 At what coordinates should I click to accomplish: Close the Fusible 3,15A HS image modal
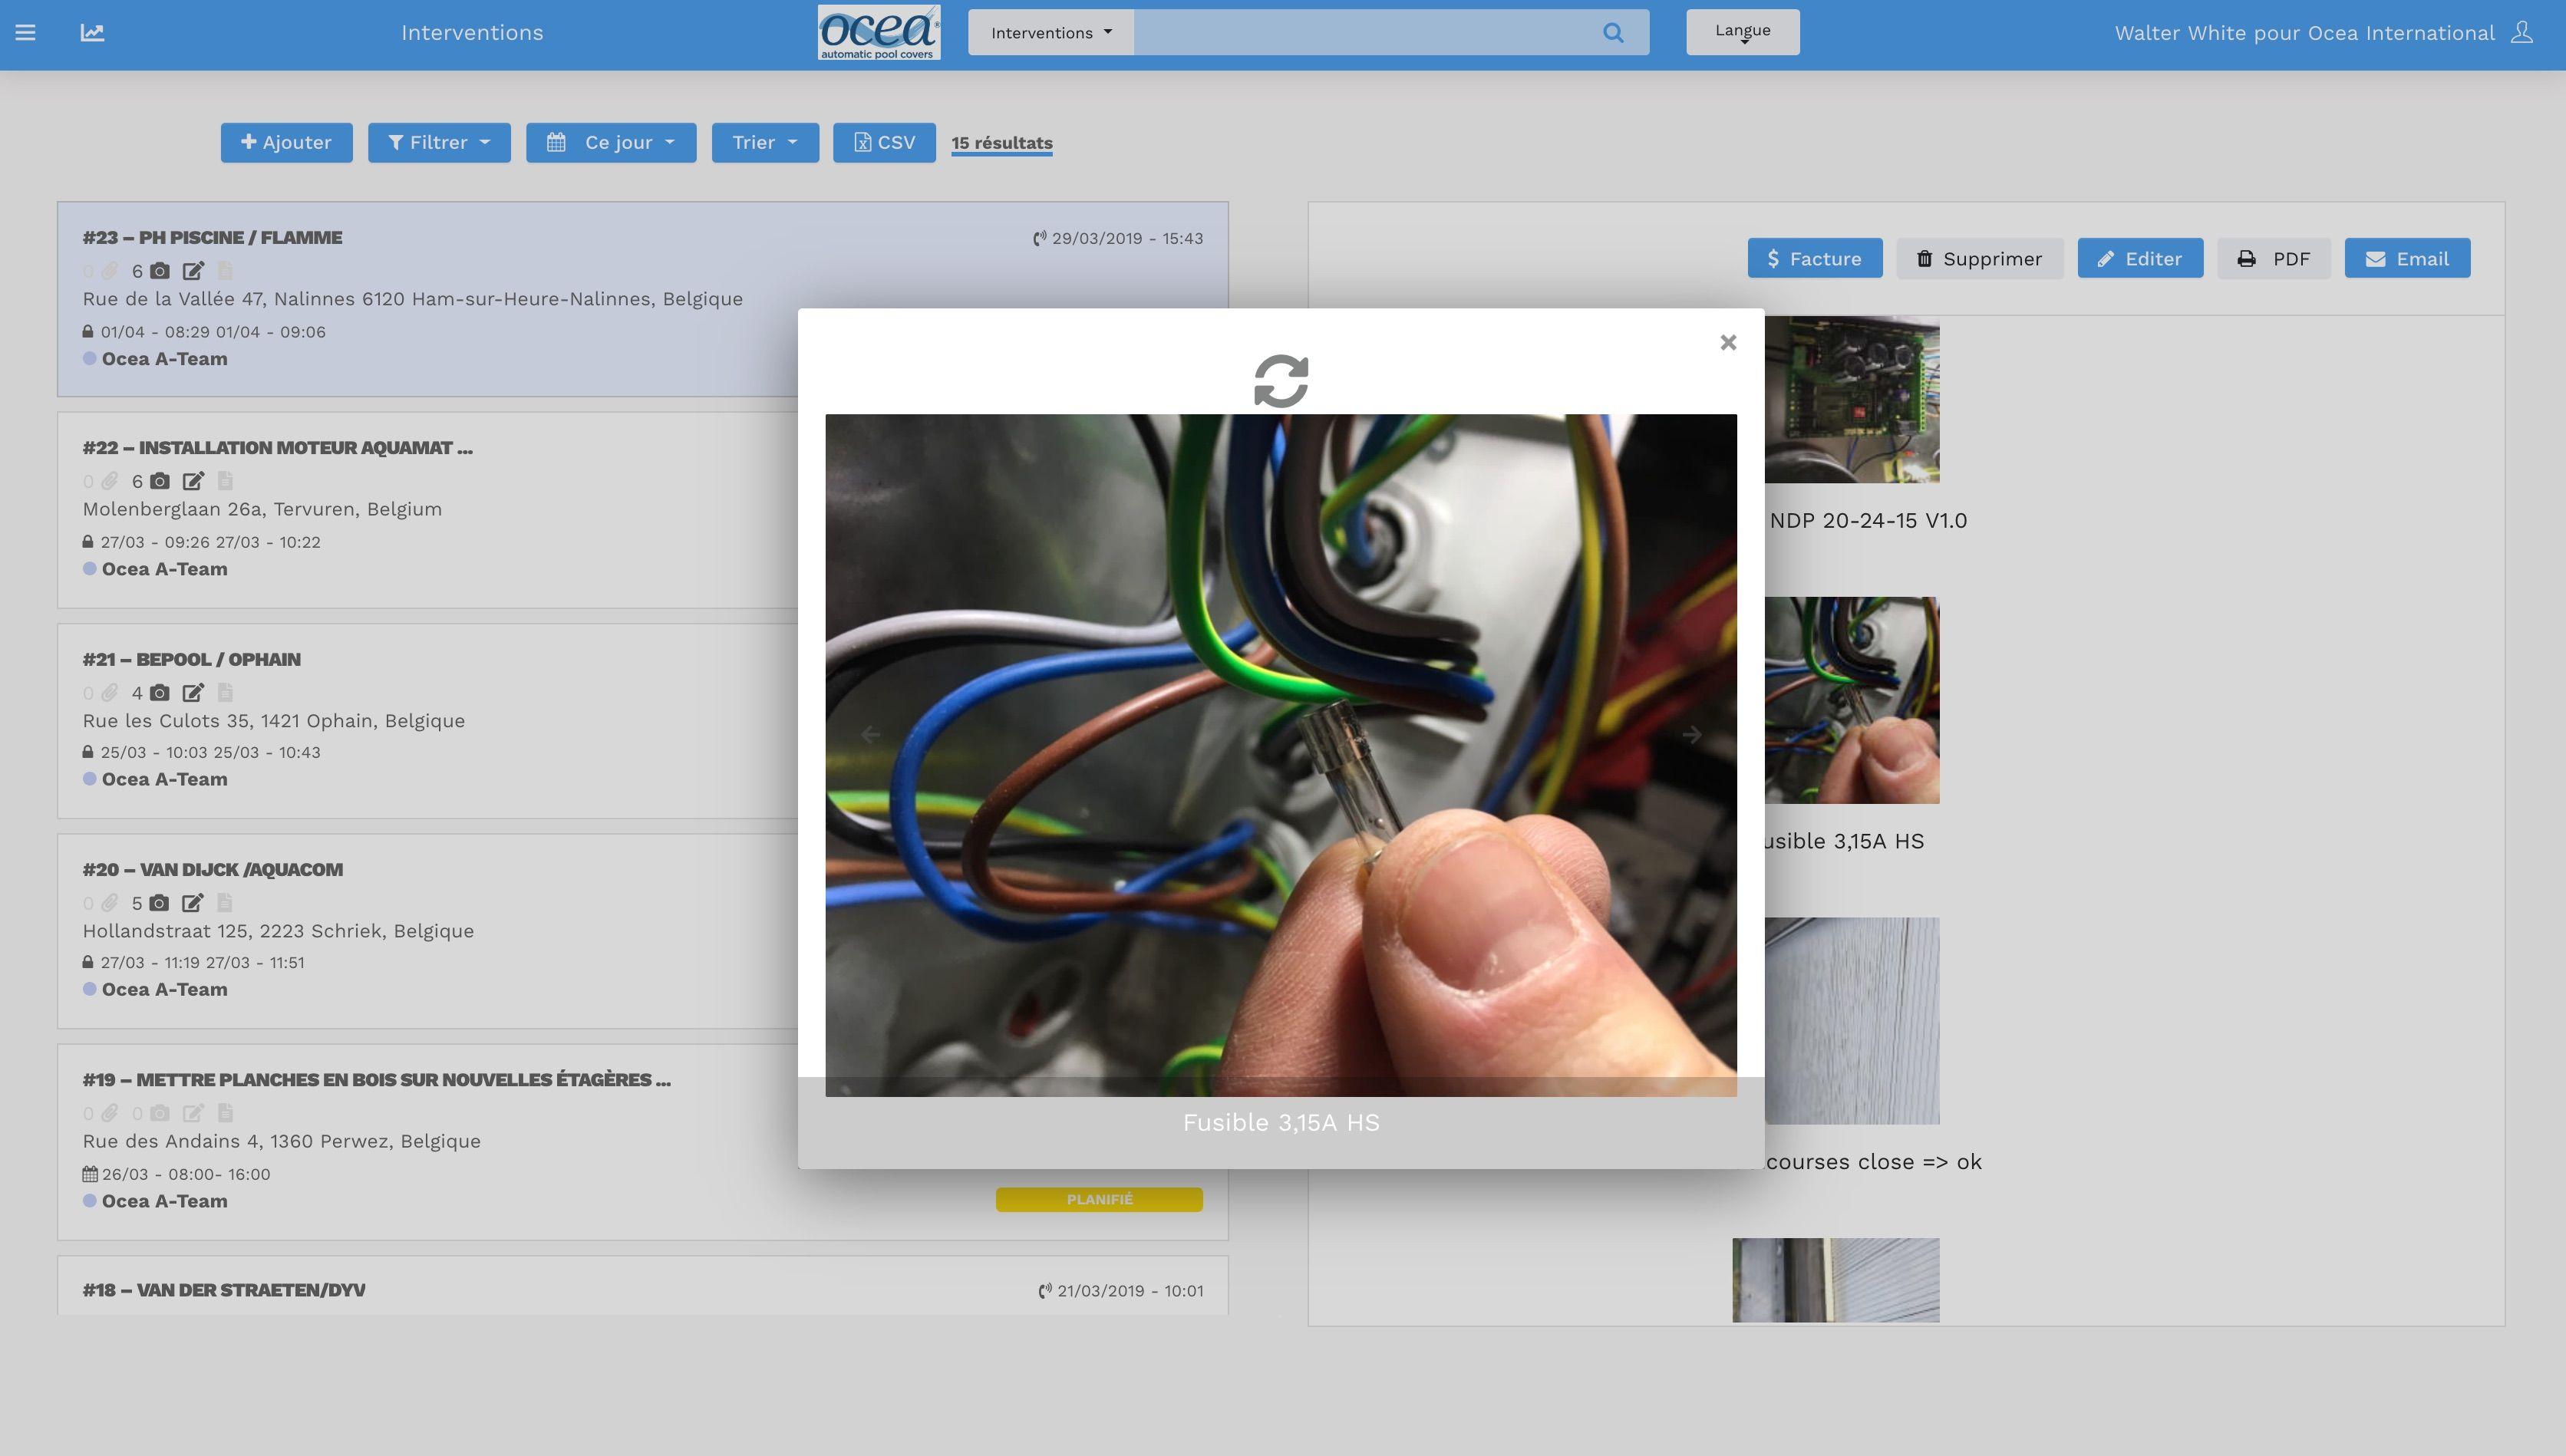click(x=1727, y=342)
